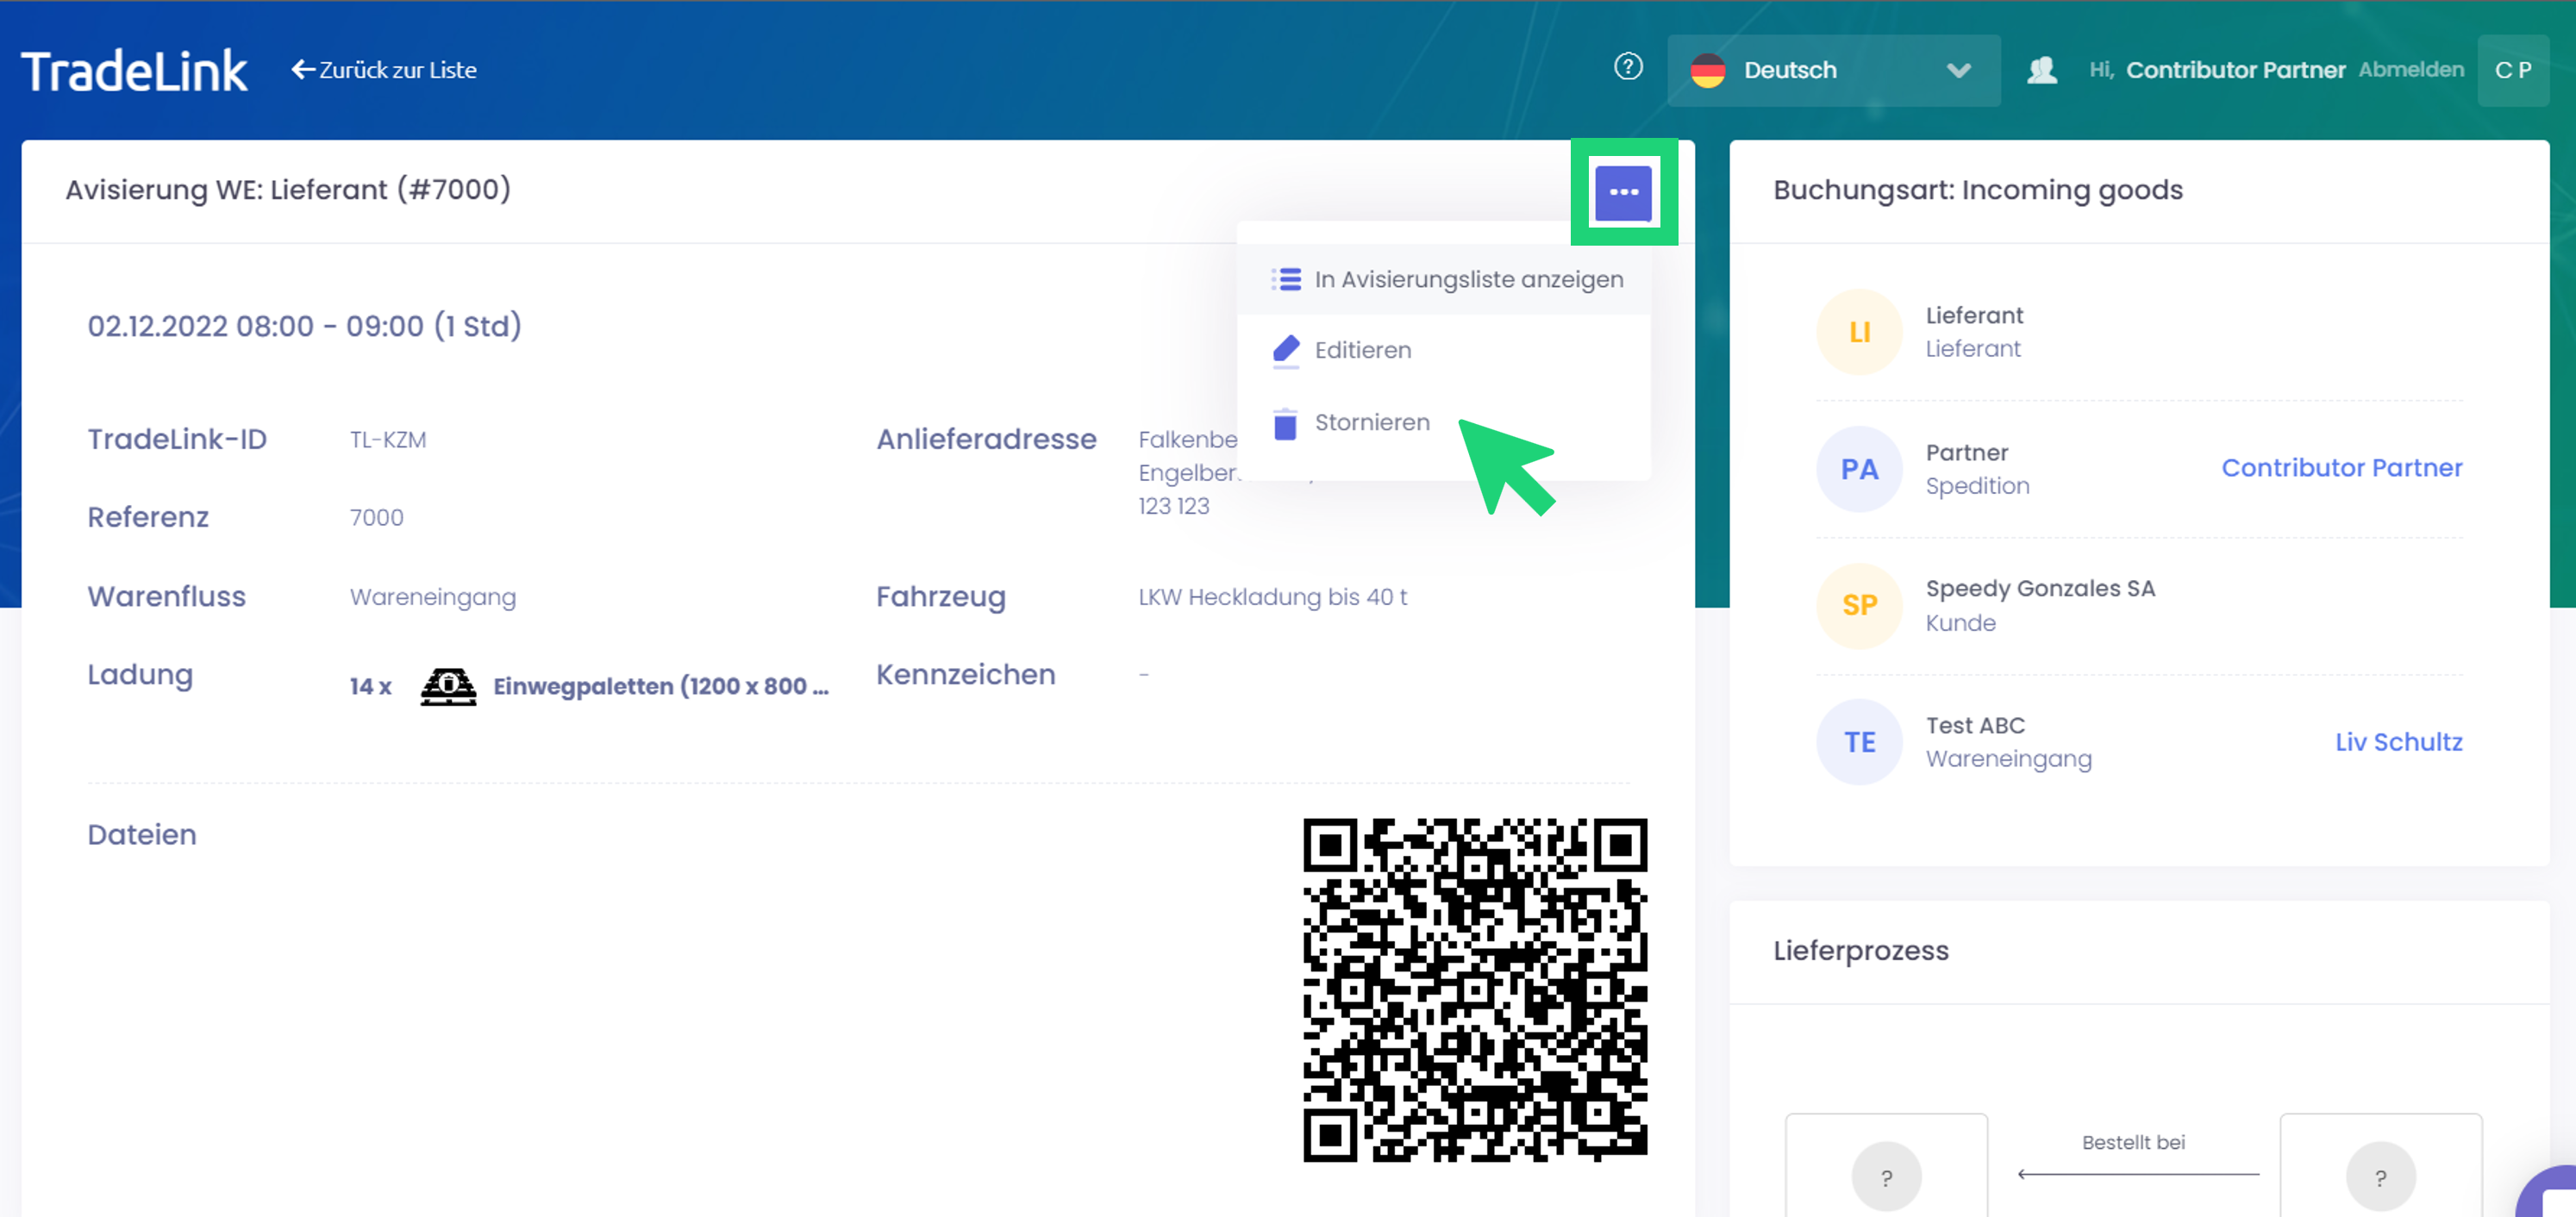This screenshot has height=1217, width=2576.
Task: Choose Stornieren from the actions menu
Action: coord(1371,423)
